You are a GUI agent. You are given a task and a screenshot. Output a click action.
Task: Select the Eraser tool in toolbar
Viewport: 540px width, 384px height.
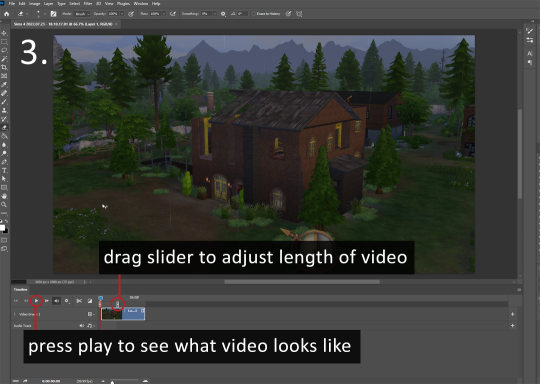click(4, 127)
